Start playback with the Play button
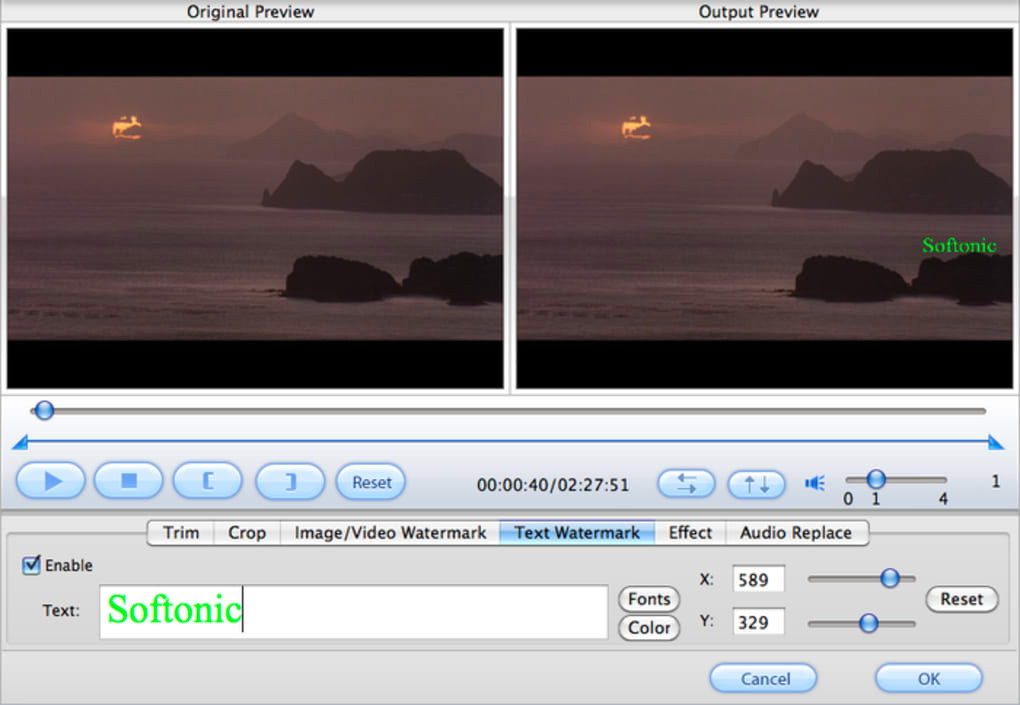 click(51, 481)
